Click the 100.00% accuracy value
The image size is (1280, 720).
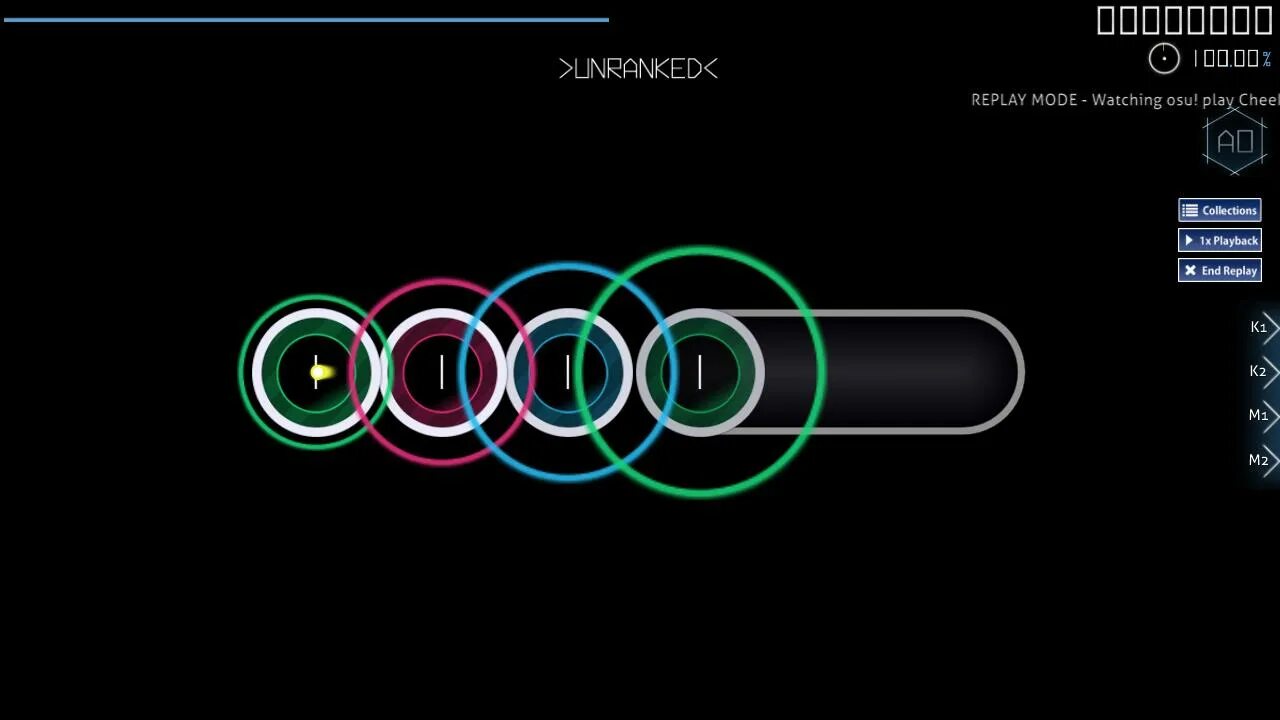pyautogui.click(x=1232, y=59)
